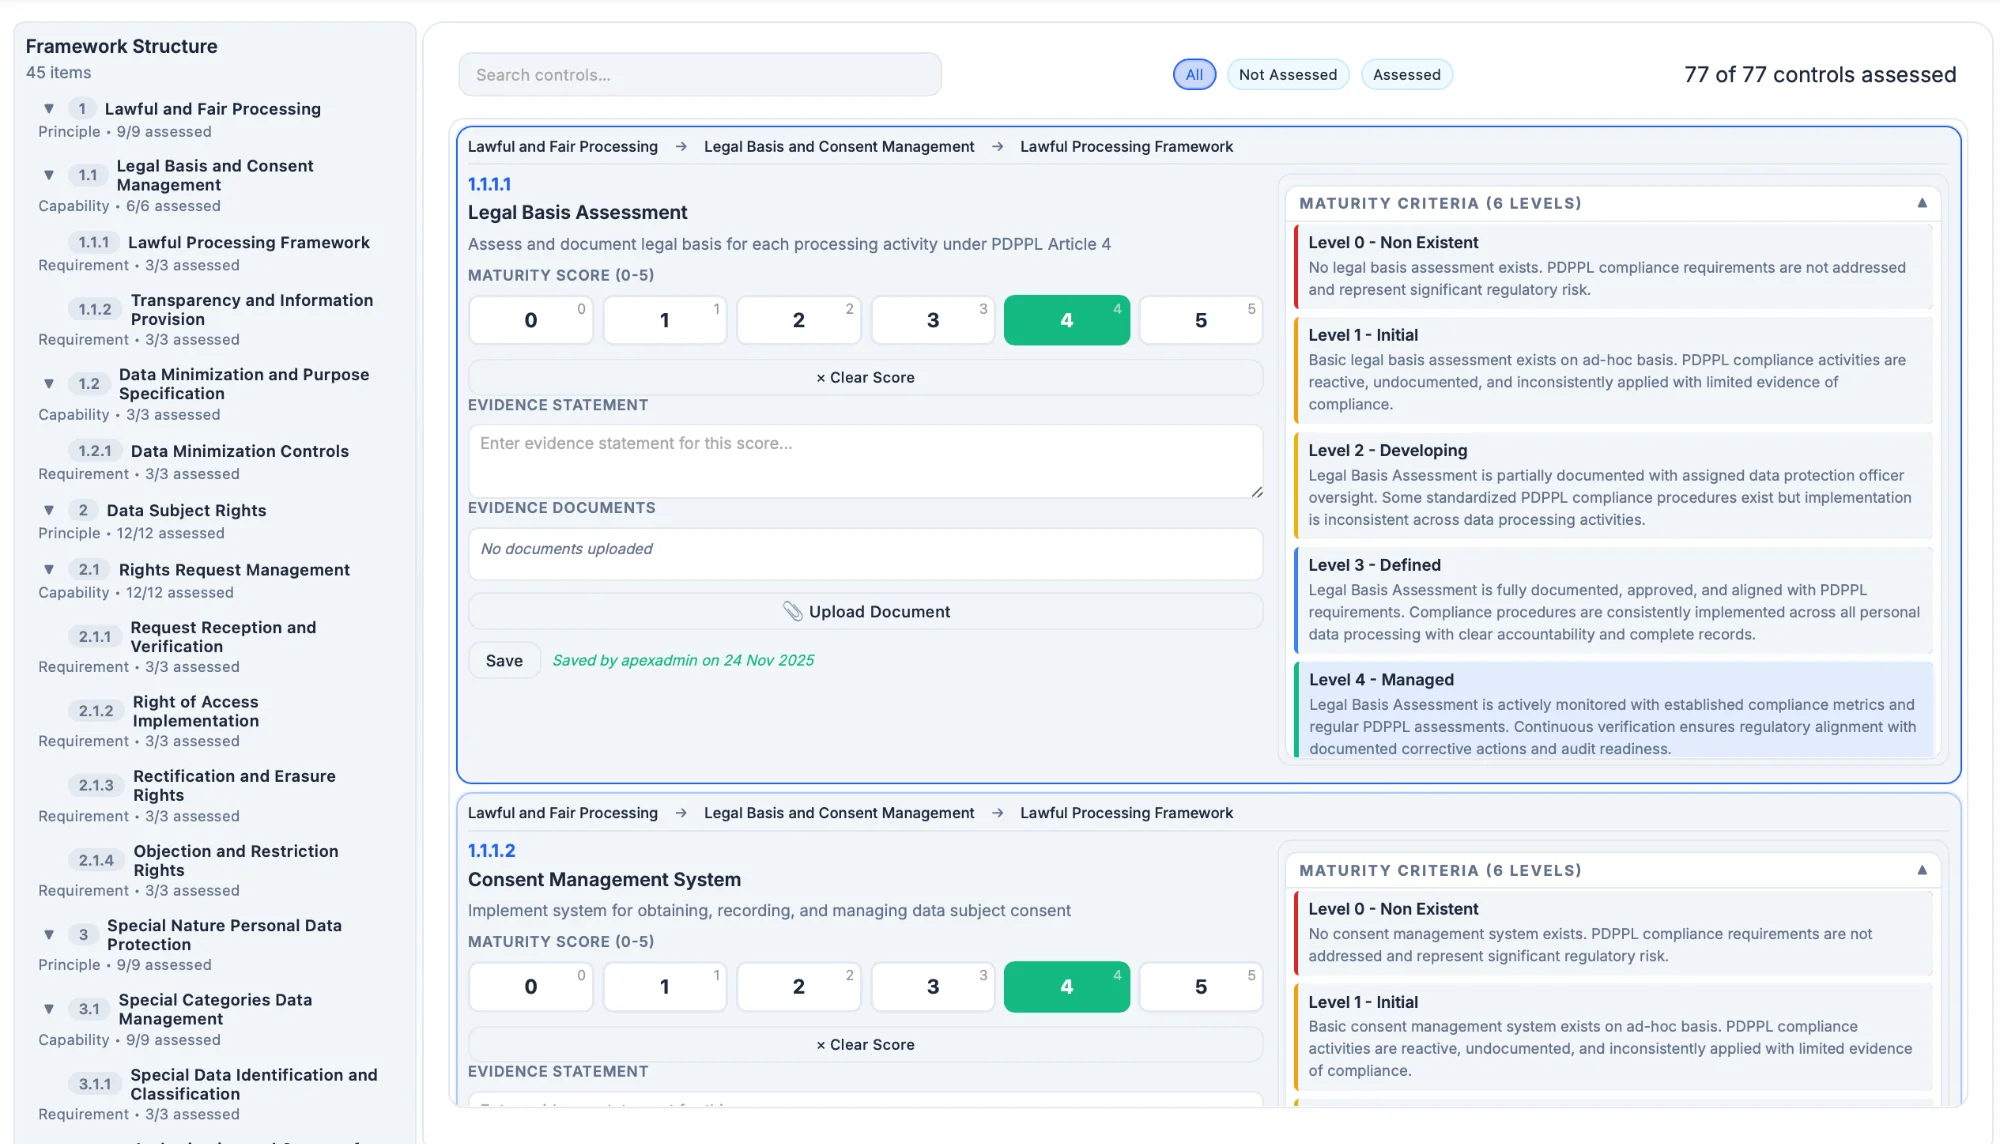The height and width of the screenshot is (1144, 2000).
Task: Switch to the Not Assessed filter
Action: tap(1288, 74)
